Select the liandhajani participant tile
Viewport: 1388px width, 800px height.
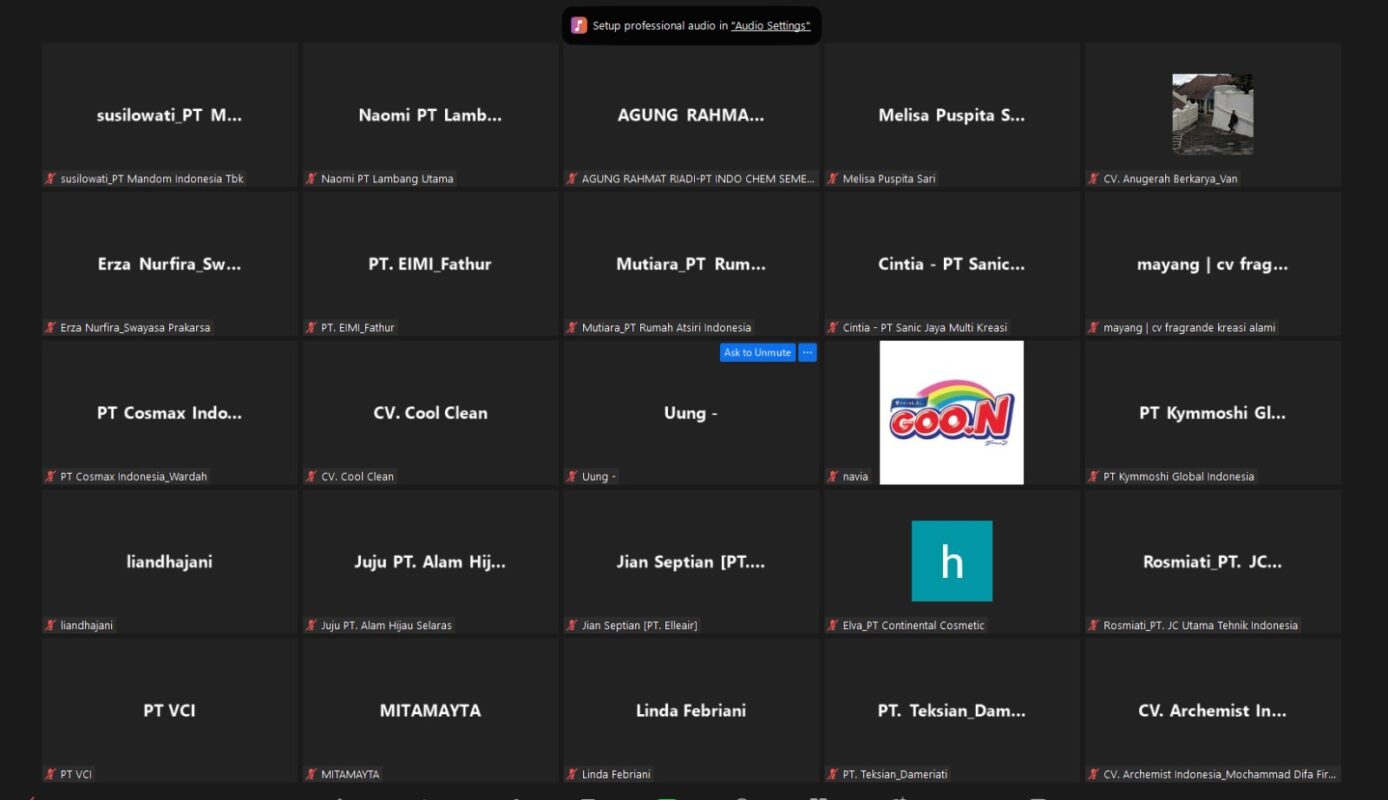(169, 561)
